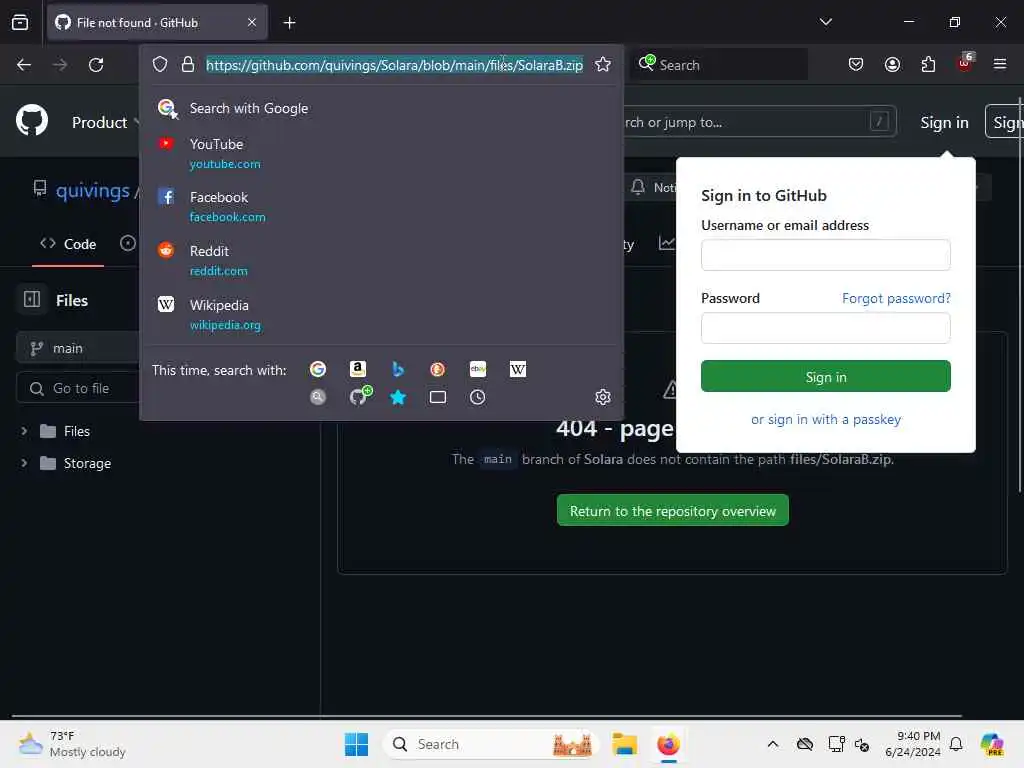
Task: Click the taskbar Search box
Action: coord(490,744)
